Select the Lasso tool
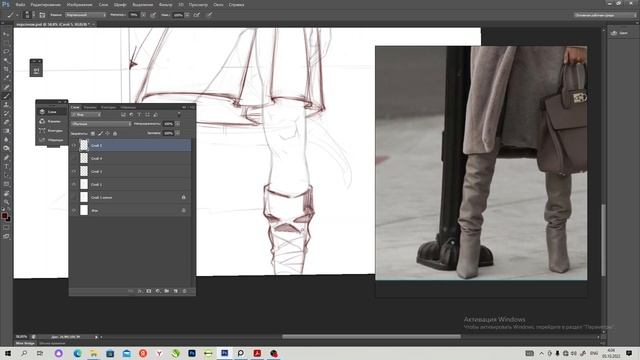This screenshot has width=640, height=360. [x=6, y=52]
